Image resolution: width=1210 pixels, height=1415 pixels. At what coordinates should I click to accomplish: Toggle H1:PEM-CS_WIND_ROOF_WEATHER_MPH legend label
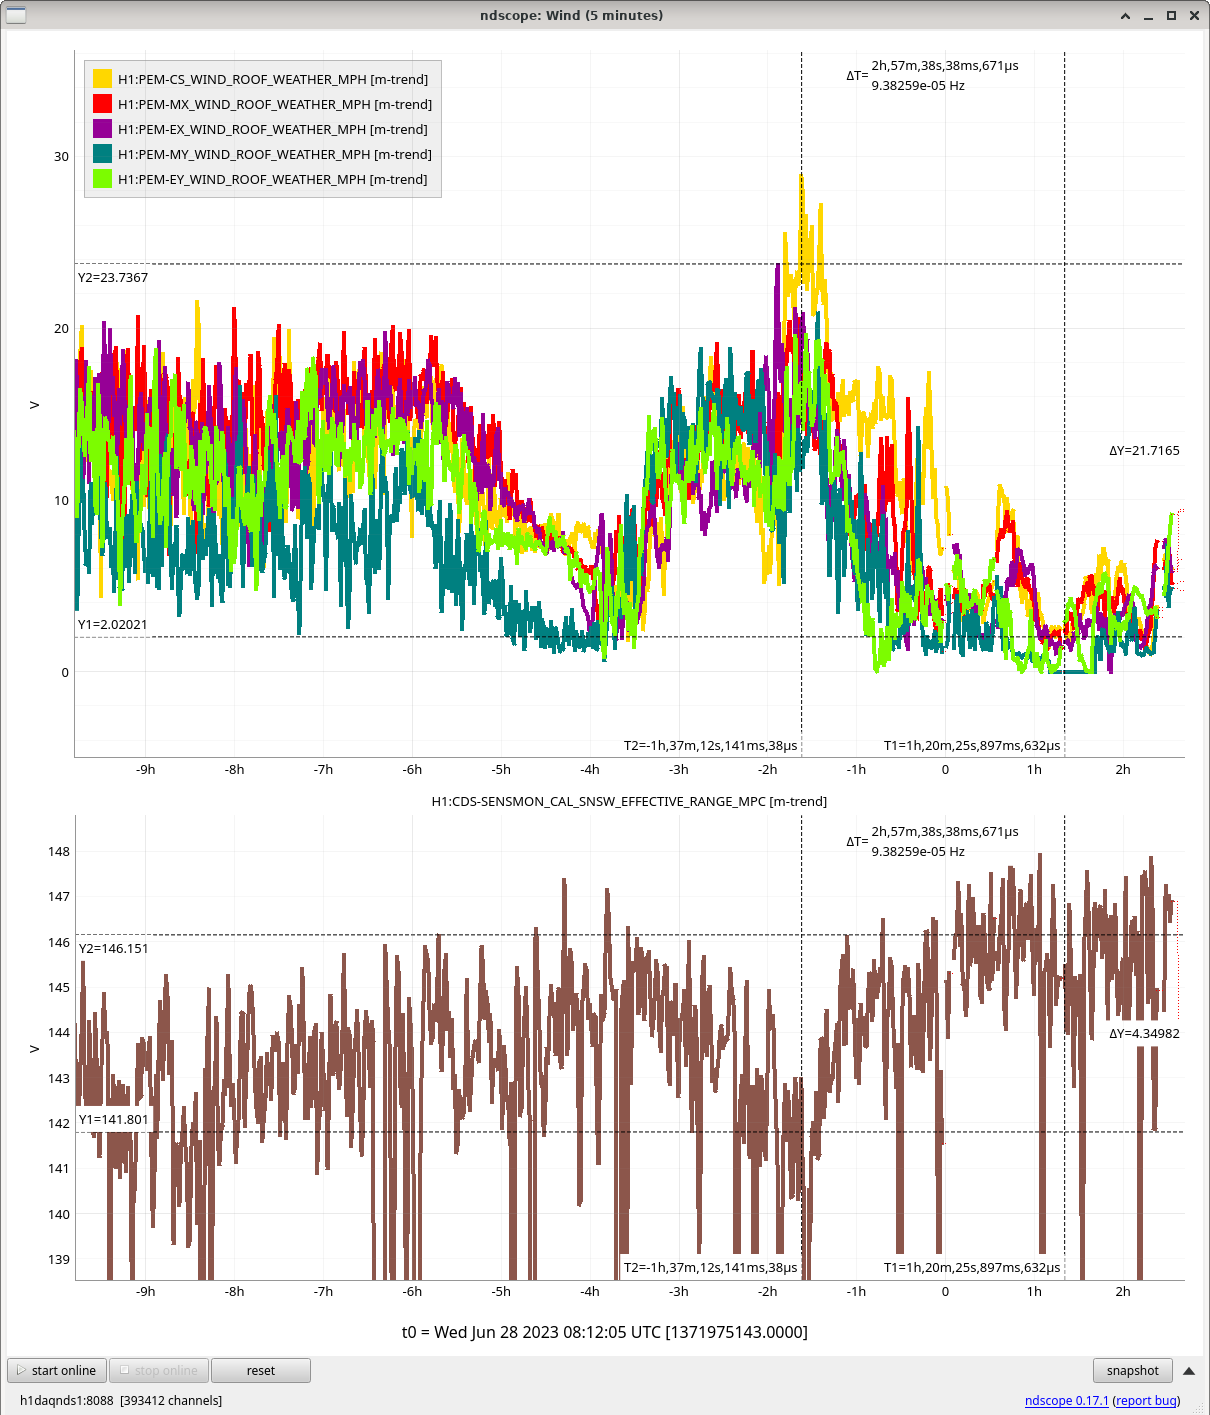273,79
